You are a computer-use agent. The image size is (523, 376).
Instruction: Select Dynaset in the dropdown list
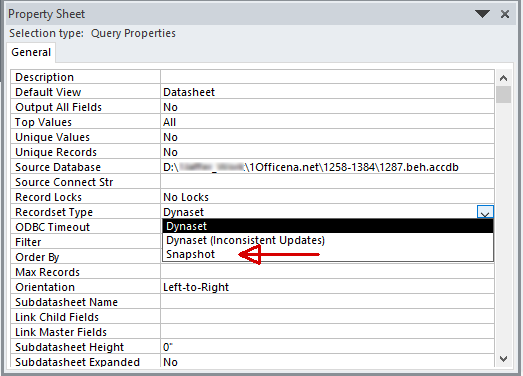[x=328, y=226]
